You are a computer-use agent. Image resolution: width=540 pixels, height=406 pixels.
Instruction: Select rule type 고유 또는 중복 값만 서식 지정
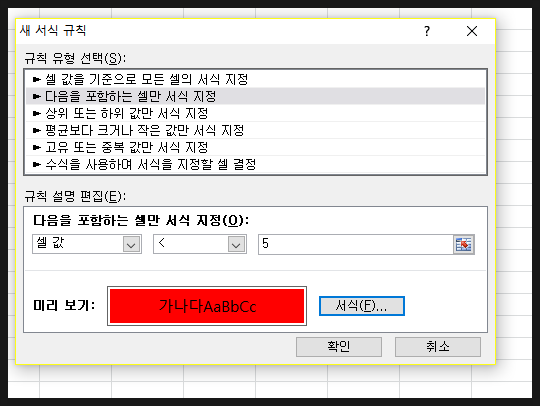pos(256,147)
